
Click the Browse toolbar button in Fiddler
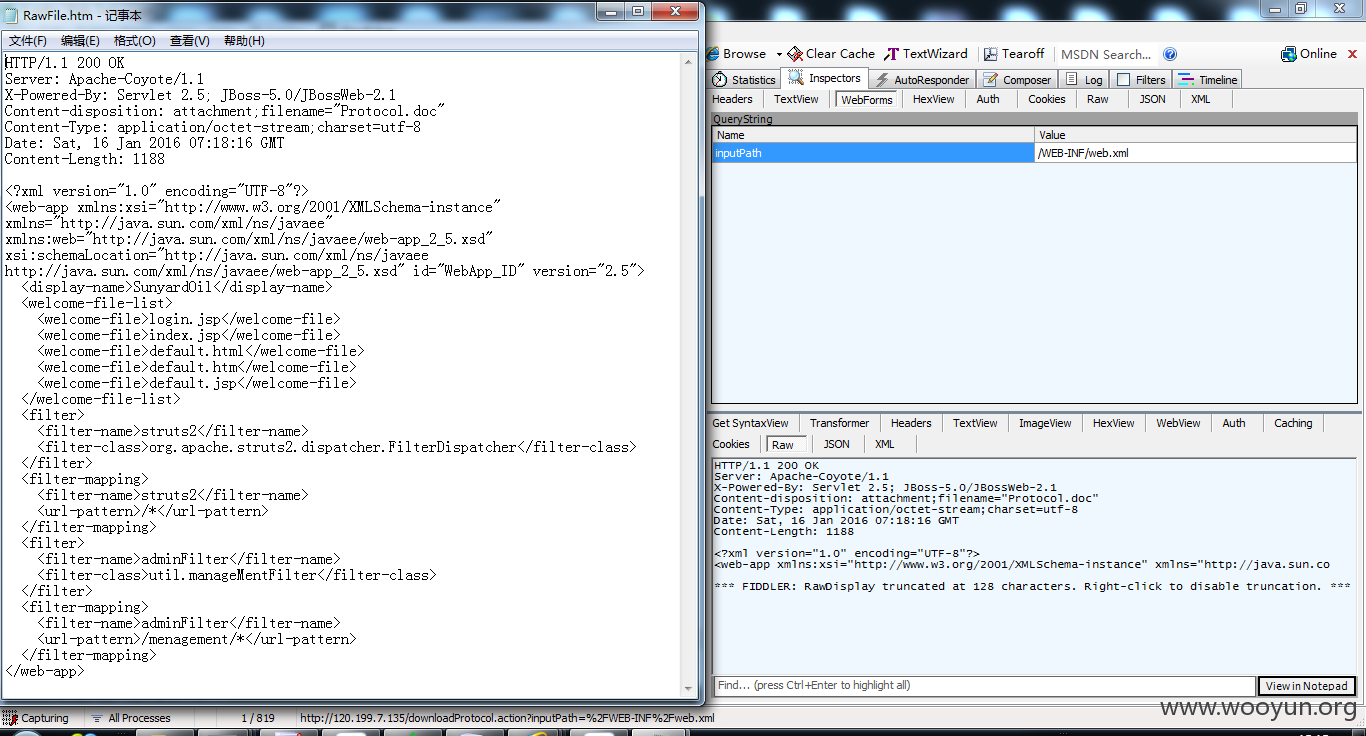coord(737,54)
